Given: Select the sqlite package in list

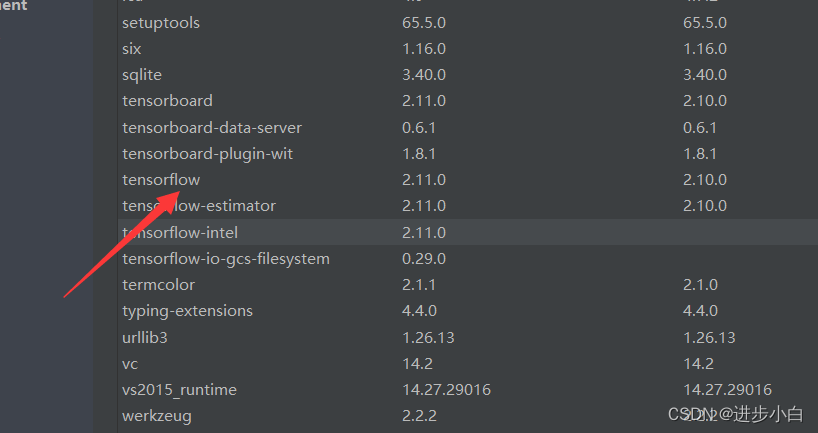Looking at the screenshot, I should coord(142,75).
